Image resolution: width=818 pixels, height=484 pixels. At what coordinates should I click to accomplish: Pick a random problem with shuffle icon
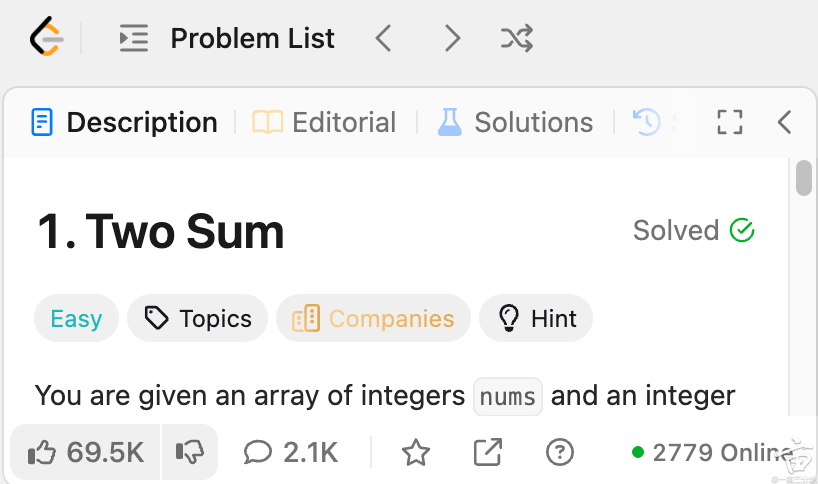click(517, 38)
